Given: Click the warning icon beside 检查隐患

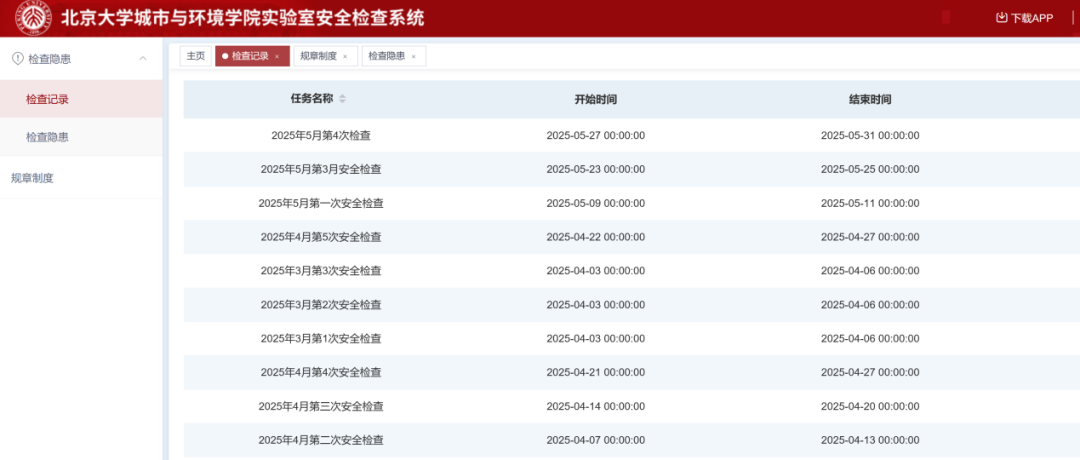Looking at the screenshot, I should click(17, 59).
